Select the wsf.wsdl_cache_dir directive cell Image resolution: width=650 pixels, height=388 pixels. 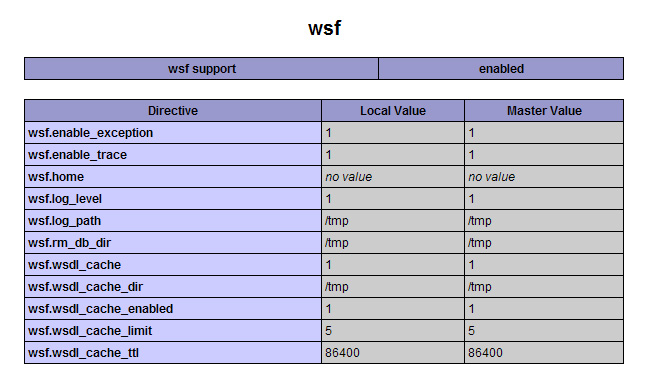173,286
